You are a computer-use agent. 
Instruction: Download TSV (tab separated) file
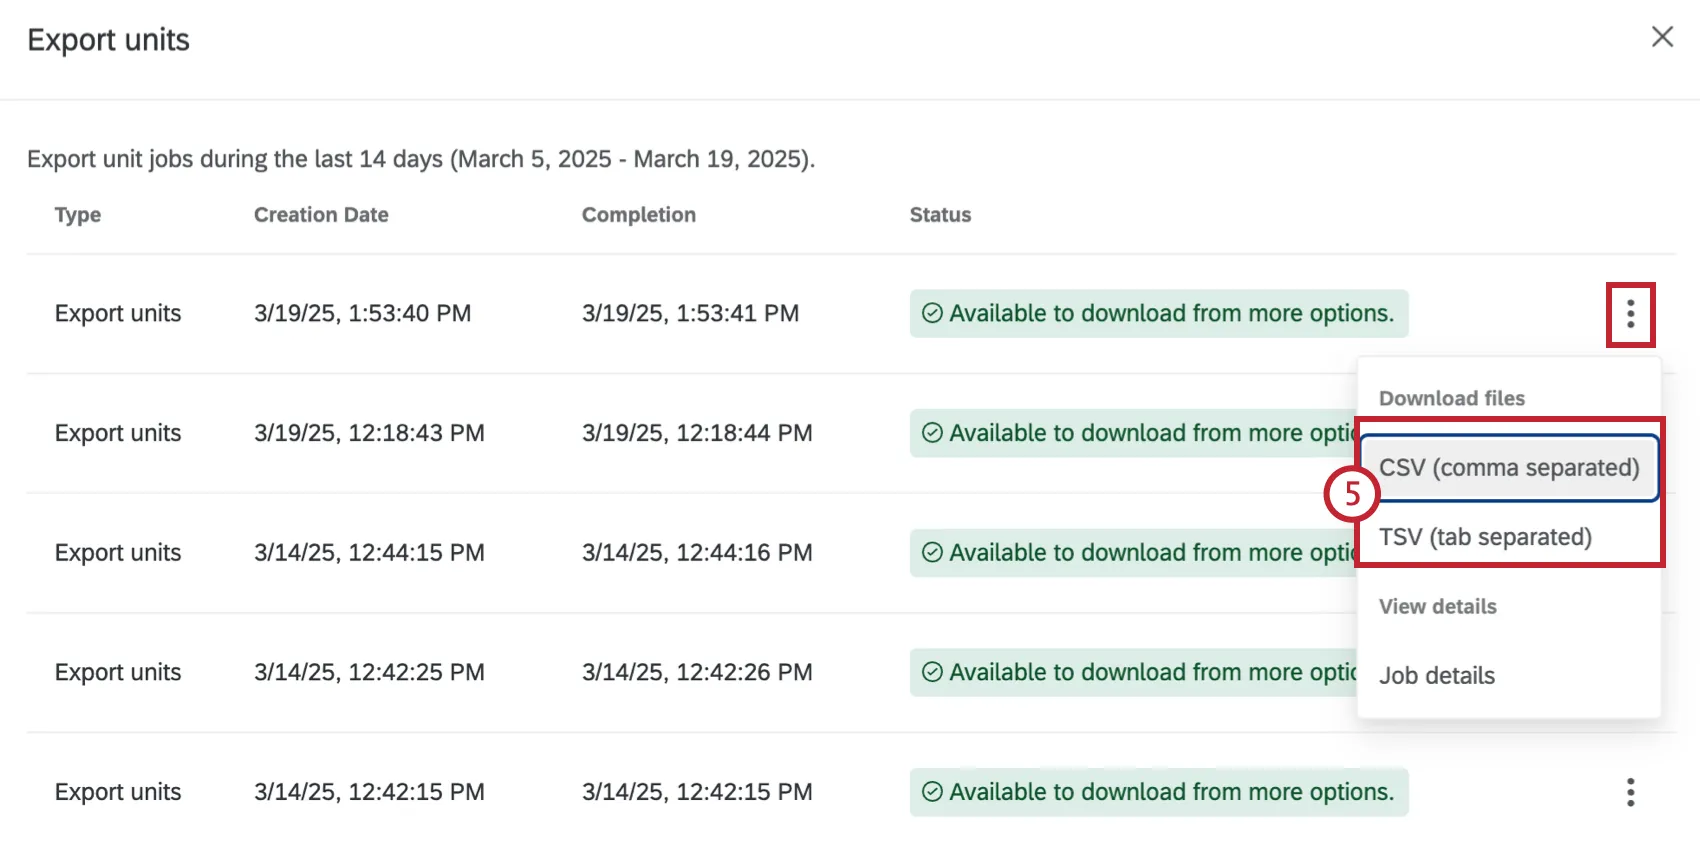[x=1485, y=537]
